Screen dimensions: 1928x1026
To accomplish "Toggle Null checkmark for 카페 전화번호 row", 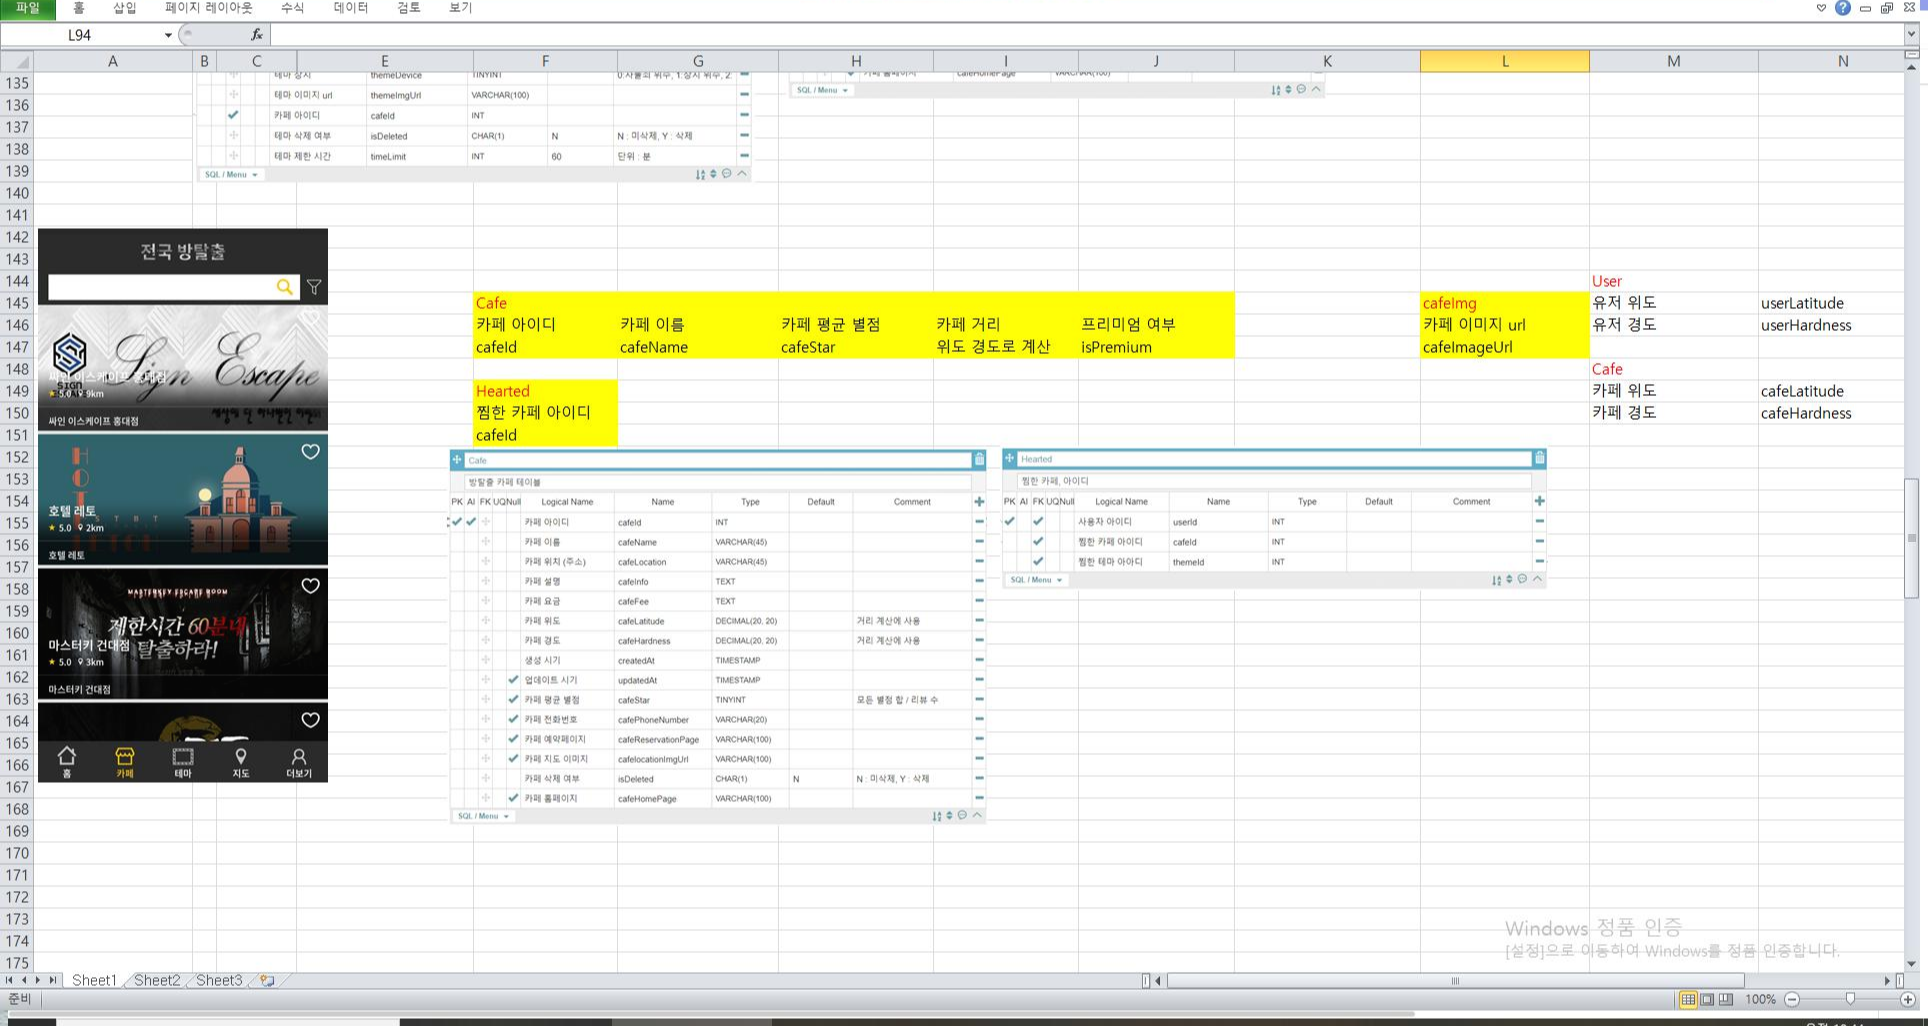I will point(513,719).
